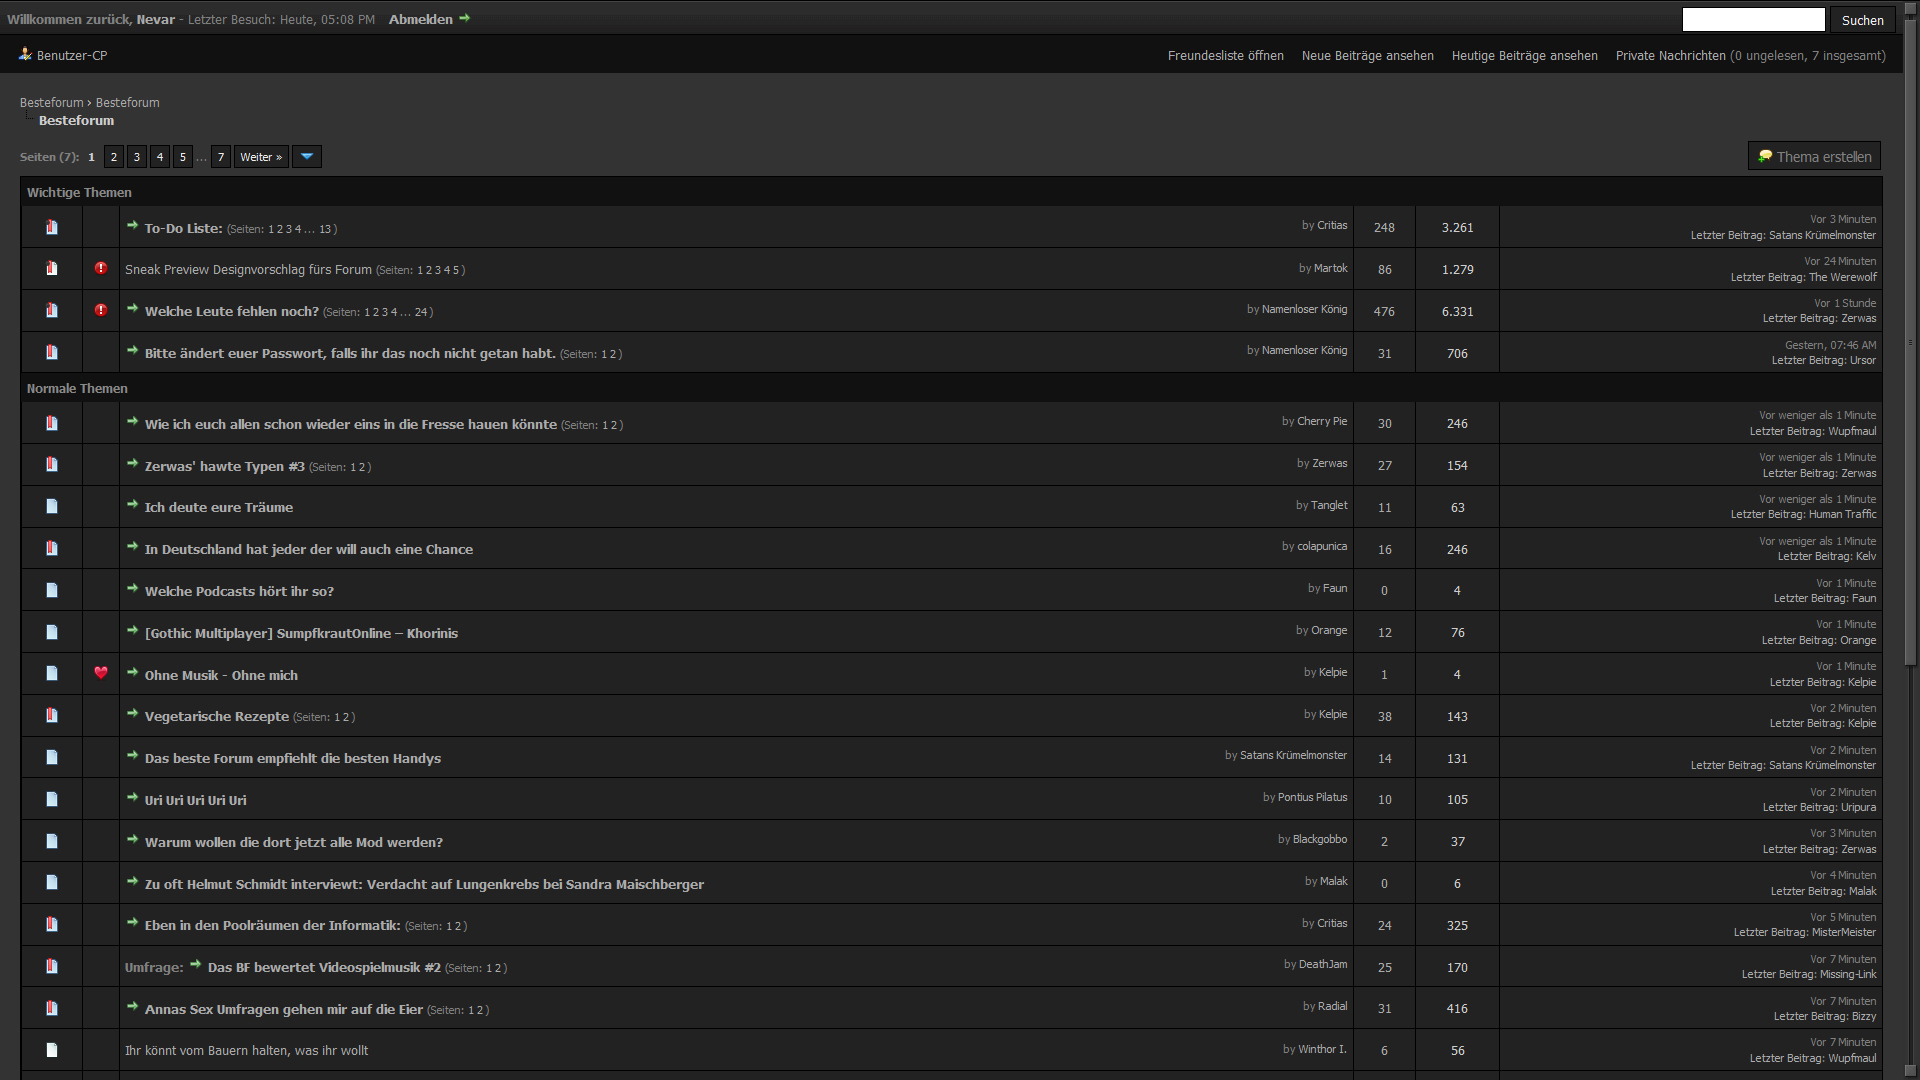Click Weiter next page button
Screen dimensions: 1920x1080
[x=261, y=157]
